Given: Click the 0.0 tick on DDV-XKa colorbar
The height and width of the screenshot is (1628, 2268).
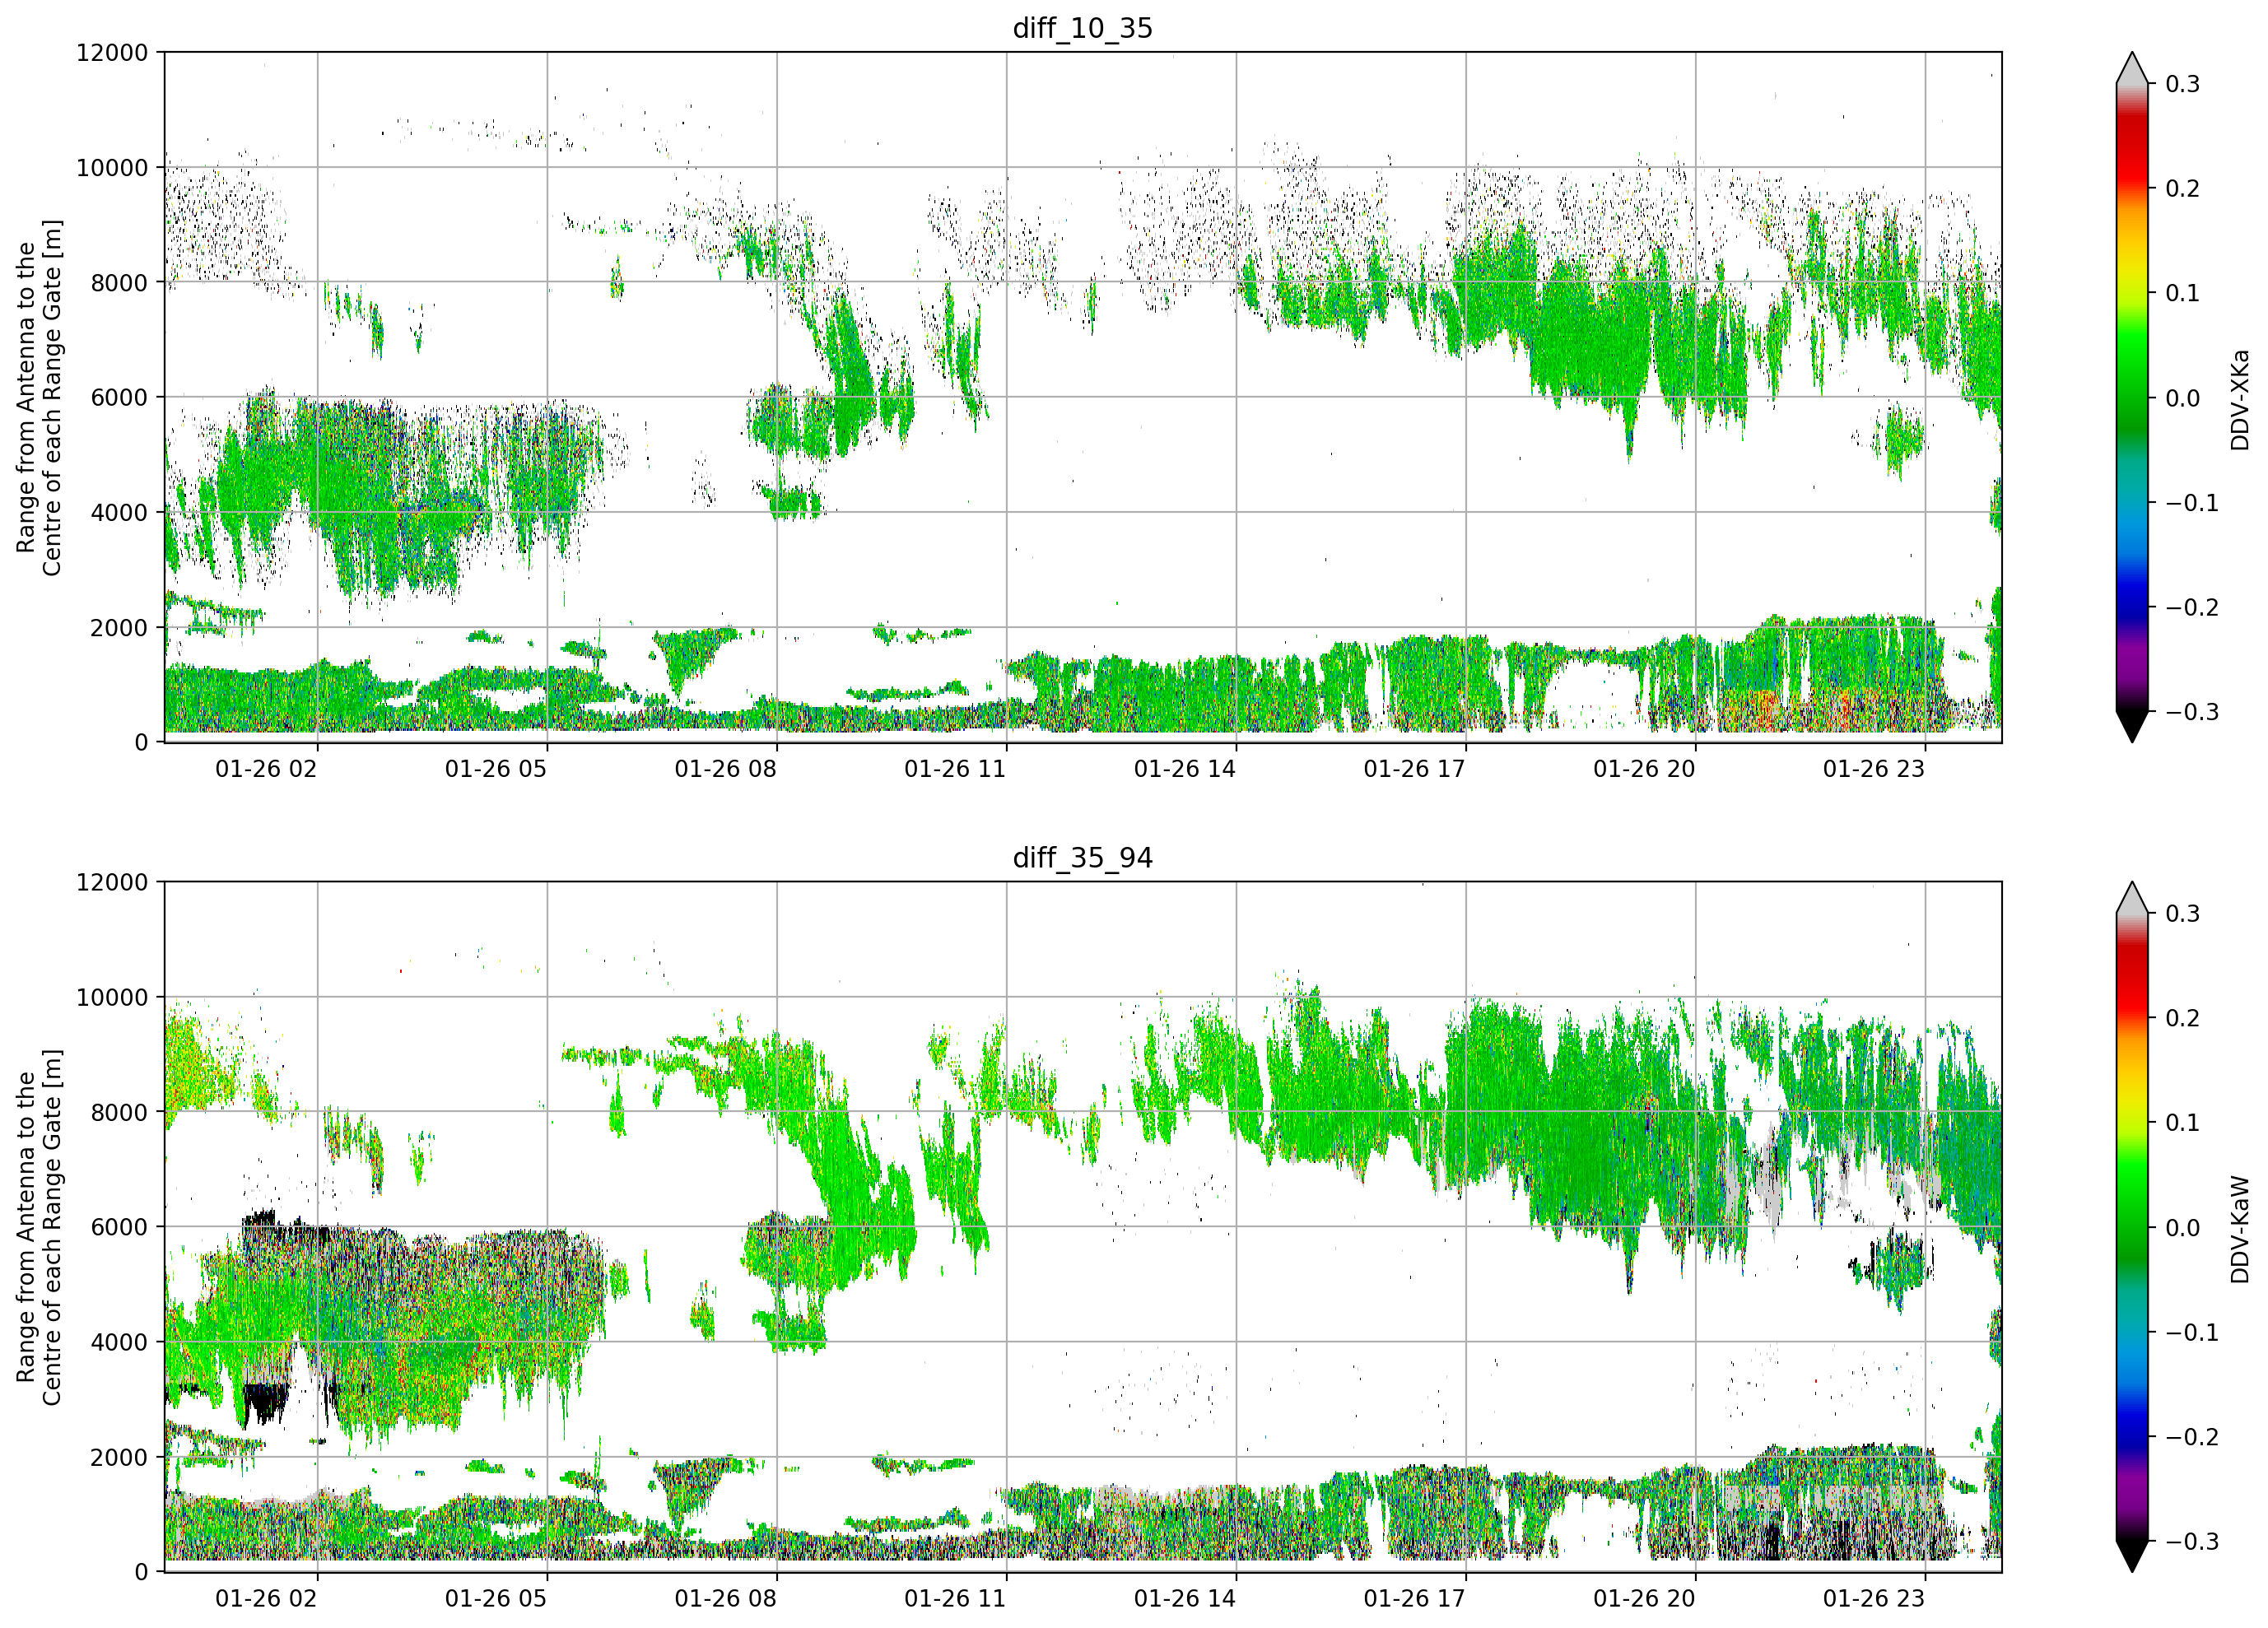Looking at the screenshot, I should [2183, 398].
